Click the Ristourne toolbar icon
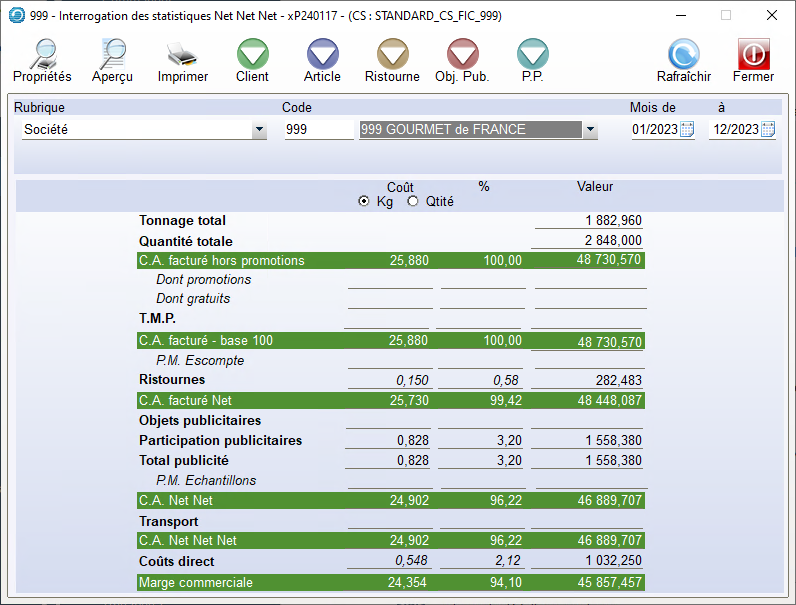This screenshot has width=796, height=605. pos(392,55)
